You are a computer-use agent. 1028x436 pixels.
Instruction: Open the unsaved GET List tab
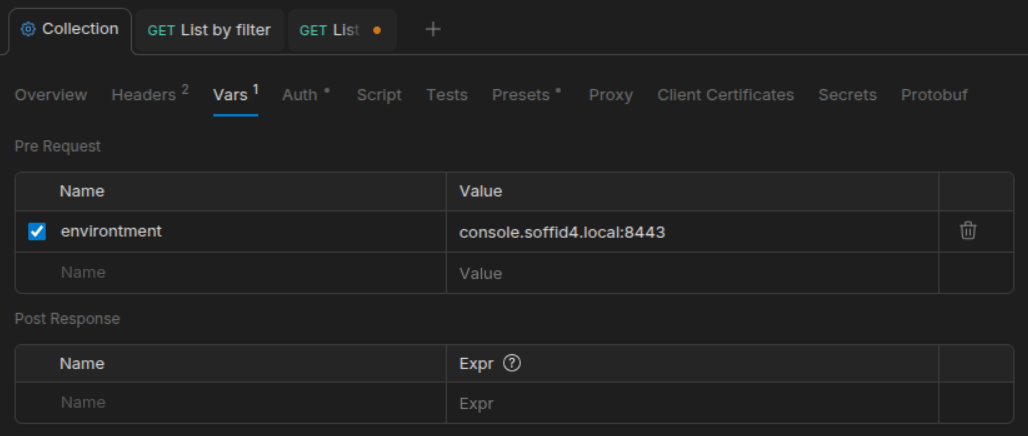pos(342,30)
